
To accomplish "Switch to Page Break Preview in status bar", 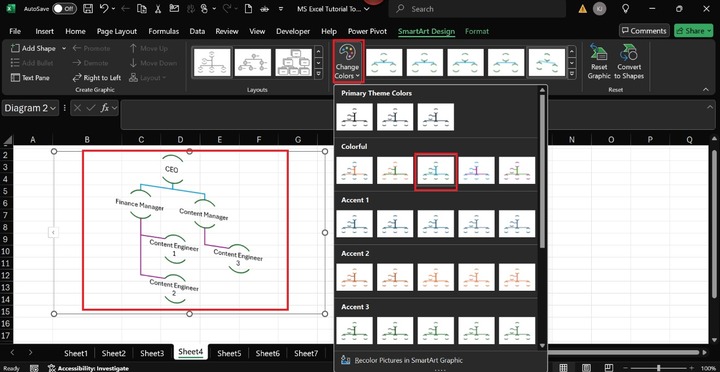I will coord(610,368).
